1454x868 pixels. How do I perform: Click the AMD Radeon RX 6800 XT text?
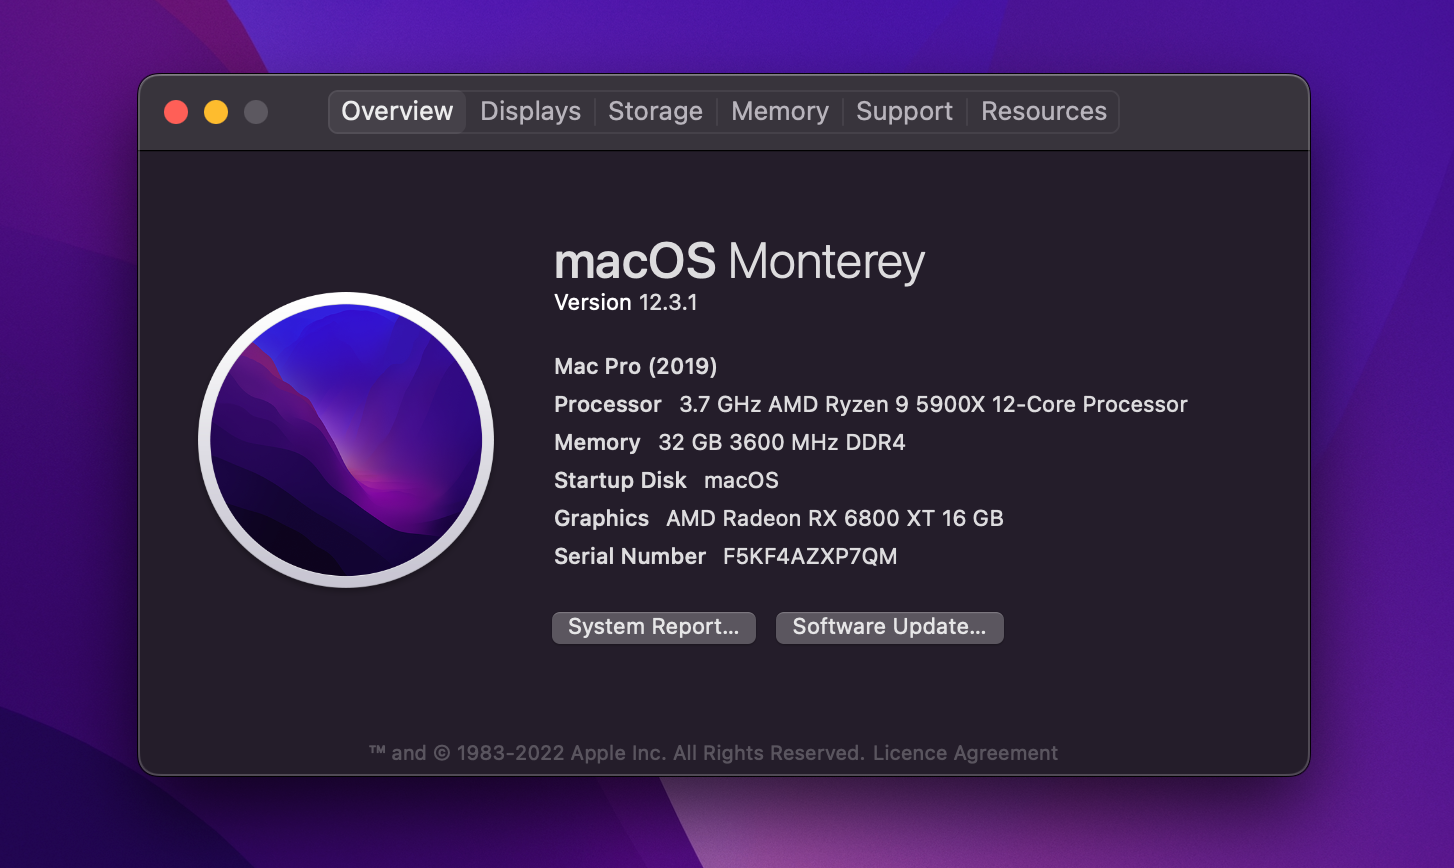[834, 518]
